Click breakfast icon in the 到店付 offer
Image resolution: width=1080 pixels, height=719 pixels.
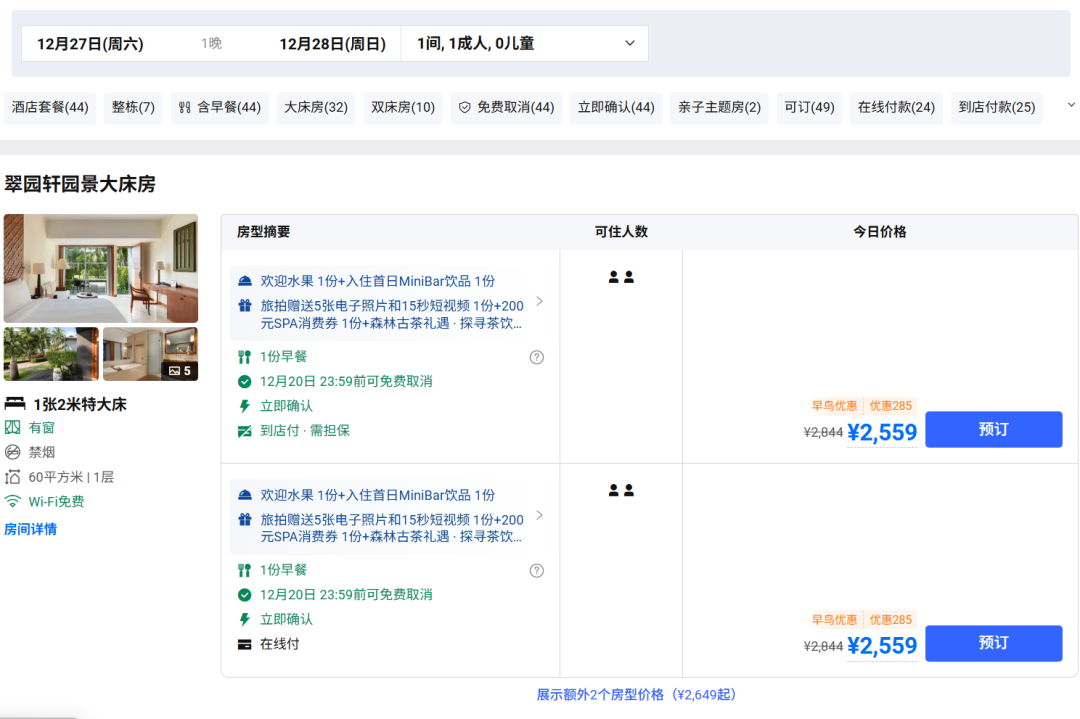point(245,357)
